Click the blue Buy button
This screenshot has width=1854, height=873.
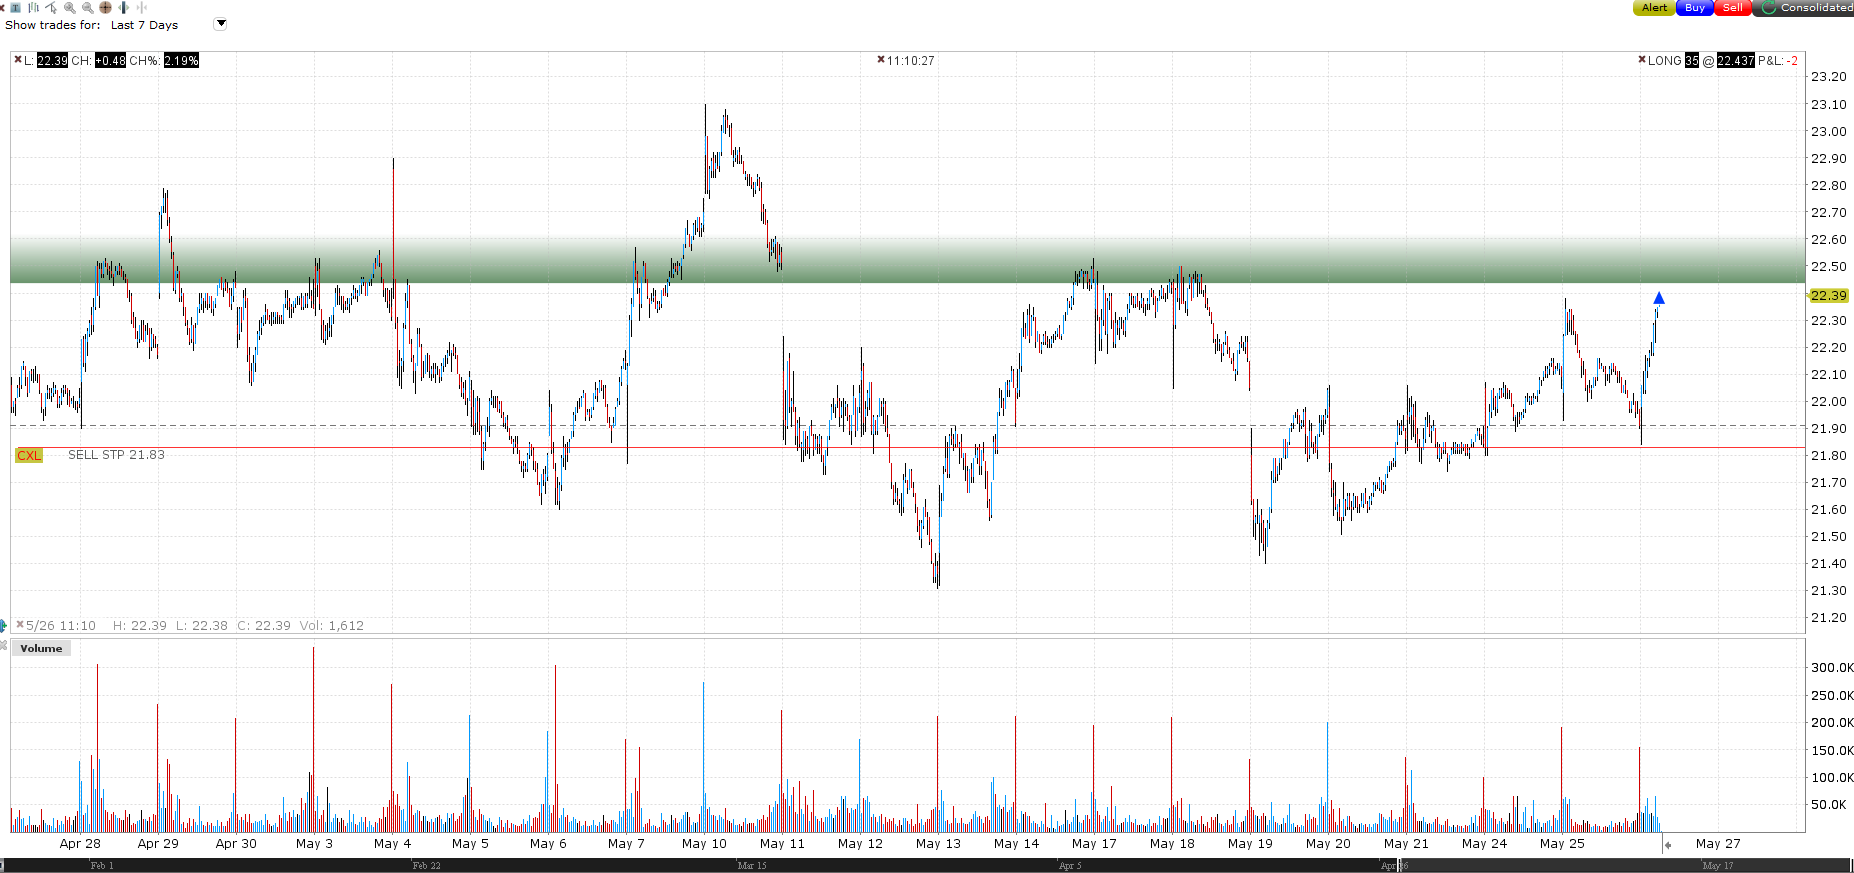point(1695,7)
